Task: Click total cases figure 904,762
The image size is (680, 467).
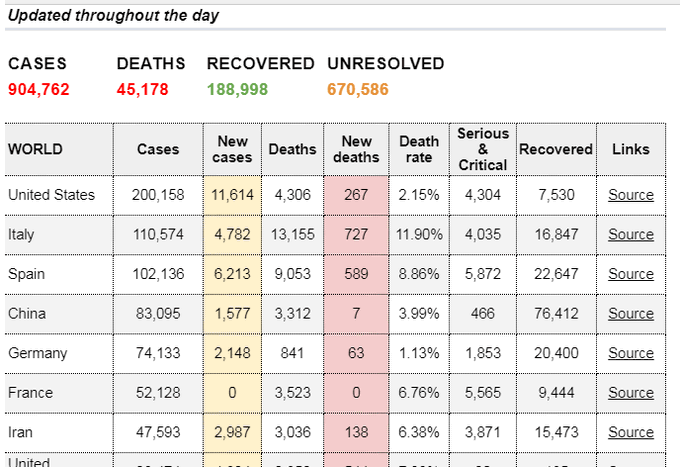Action: [39, 90]
